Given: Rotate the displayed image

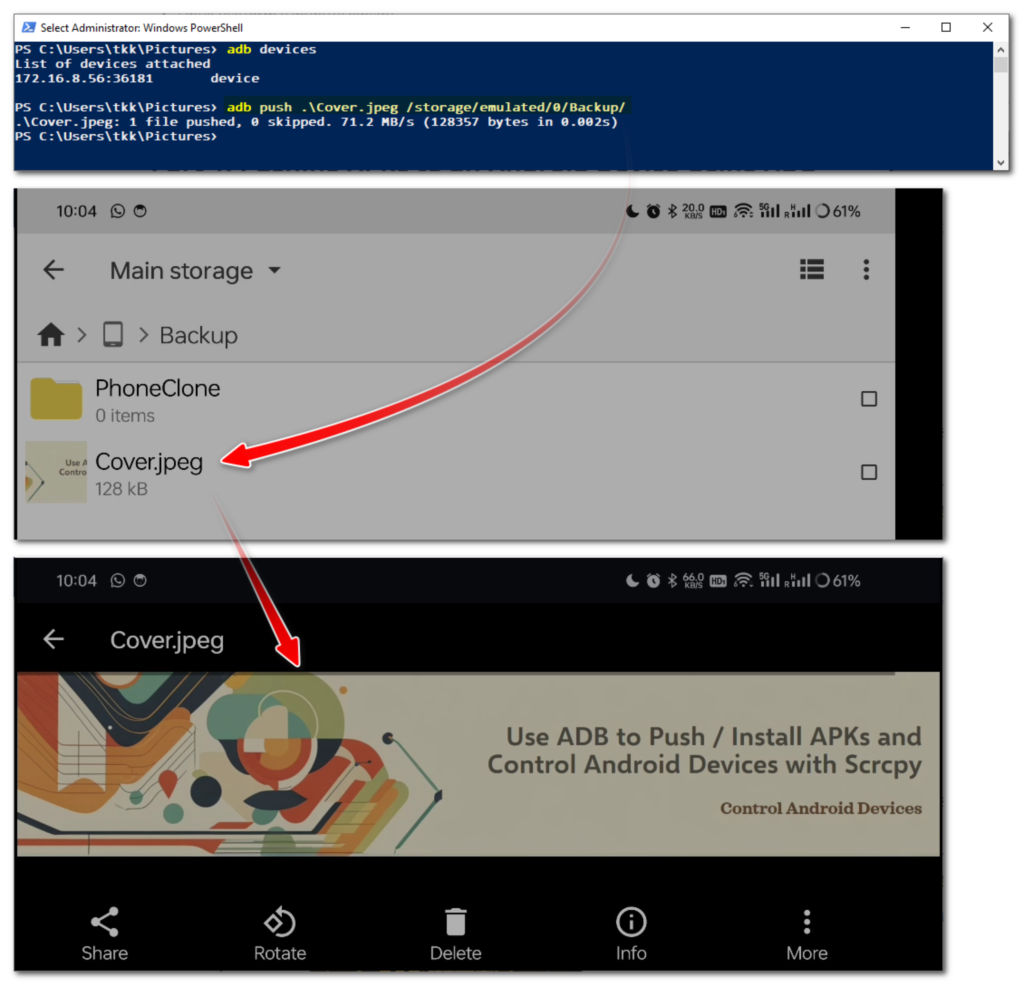Looking at the screenshot, I should pyautogui.click(x=279, y=935).
